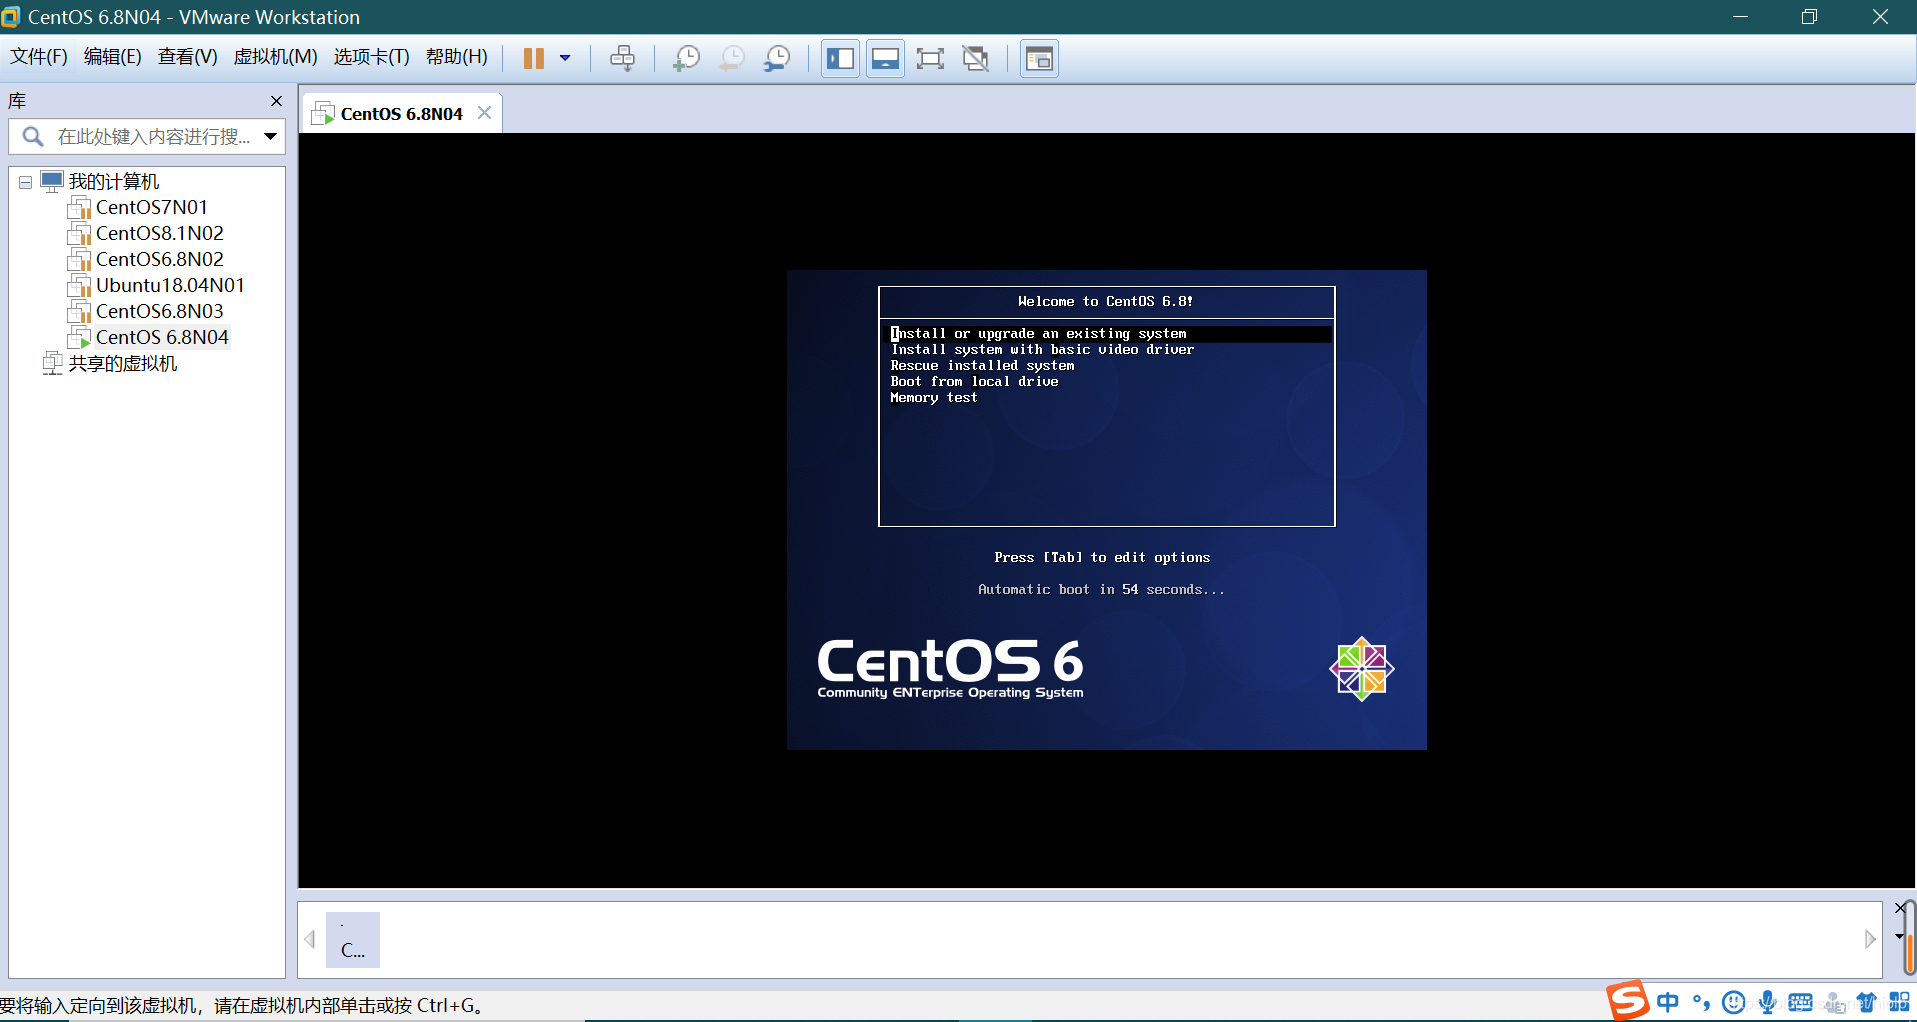Select CentOS8.1N02 in the library

[x=160, y=234]
